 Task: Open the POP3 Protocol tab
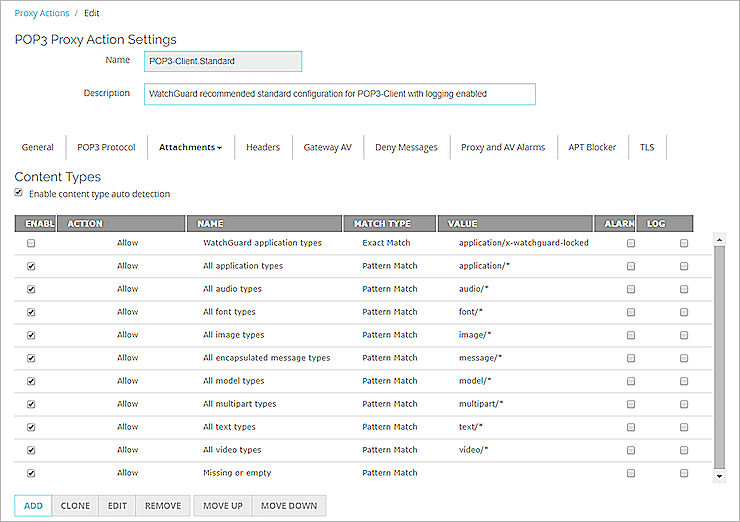click(106, 147)
